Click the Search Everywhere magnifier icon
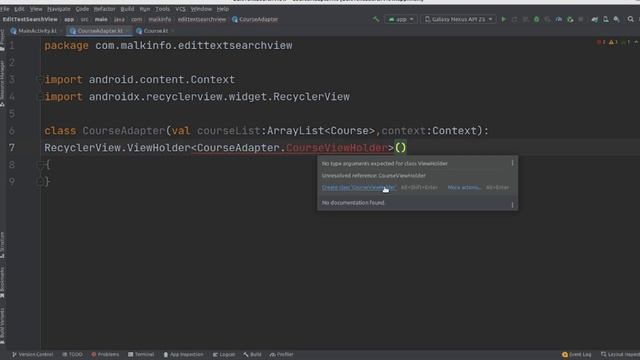This screenshot has width=640, height=360. click(631, 19)
